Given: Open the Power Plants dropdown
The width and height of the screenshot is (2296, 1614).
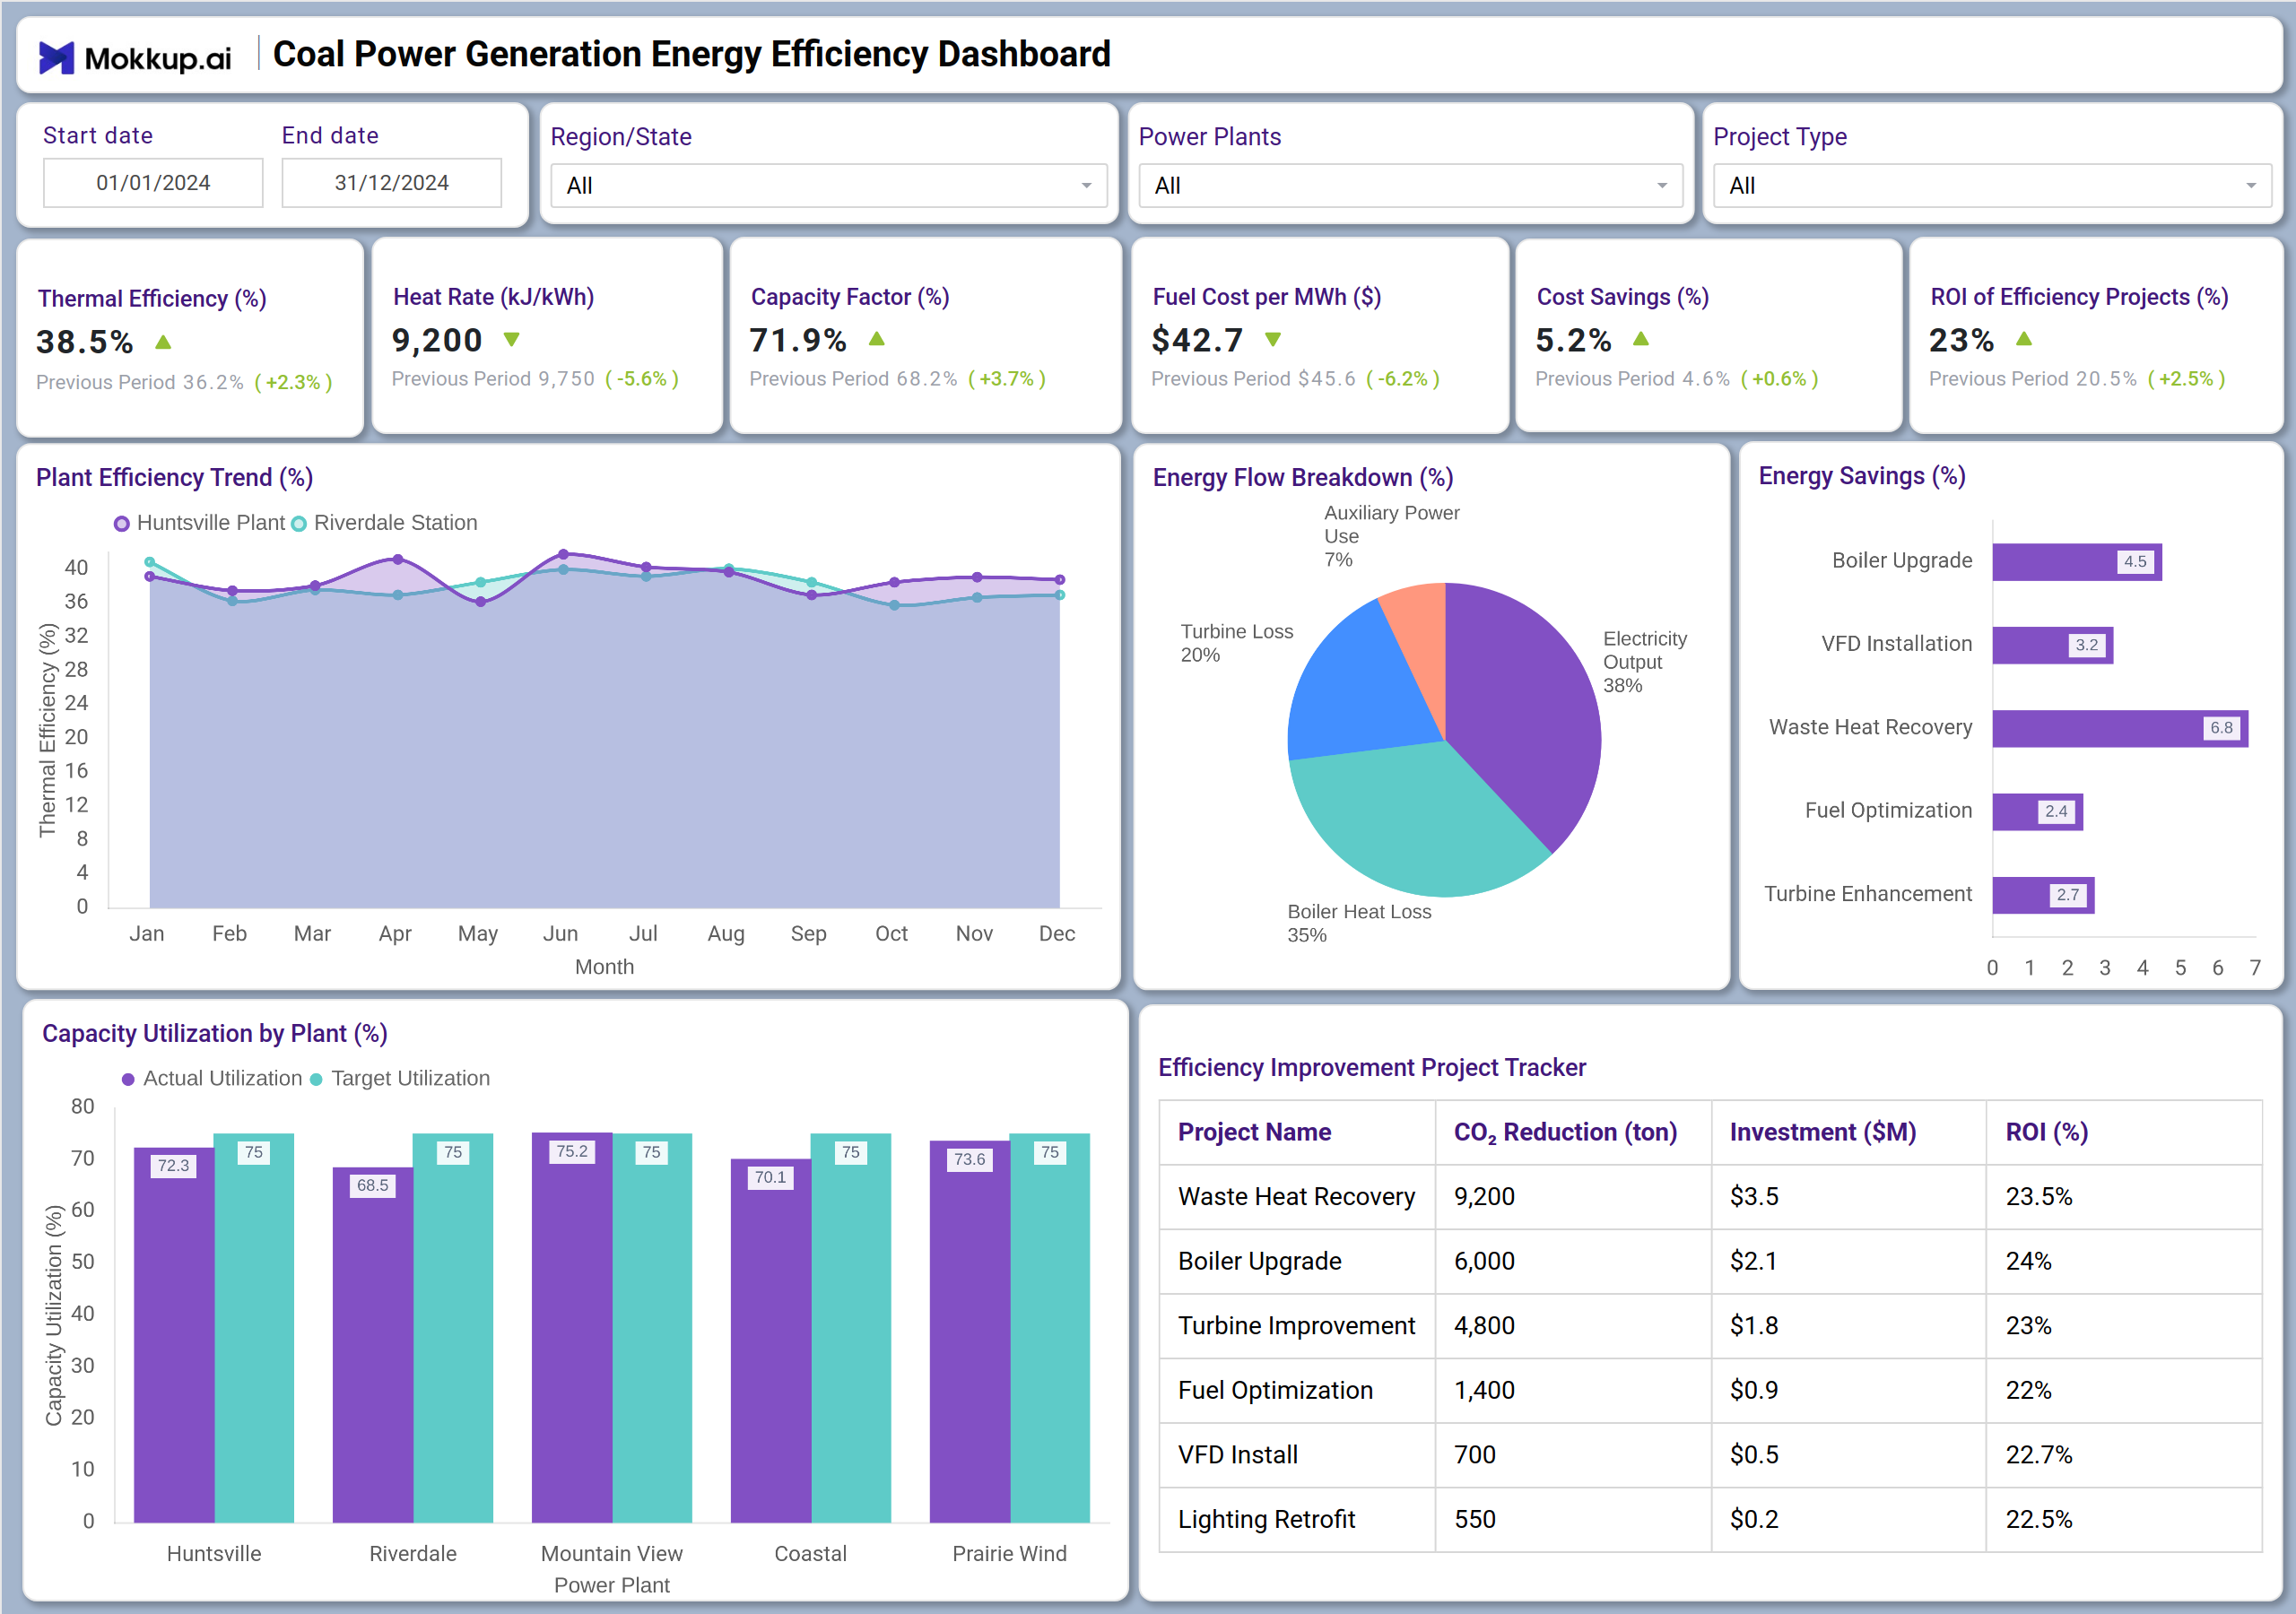Looking at the screenshot, I should tap(1410, 186).
